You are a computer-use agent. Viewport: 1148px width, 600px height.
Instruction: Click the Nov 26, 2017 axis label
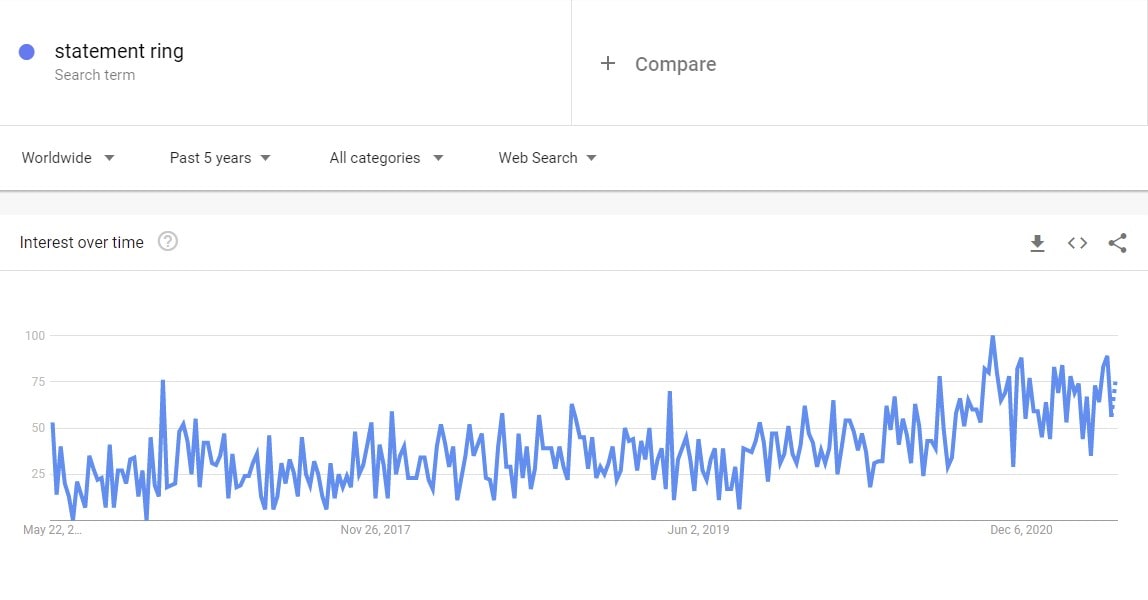pos(375,530)
